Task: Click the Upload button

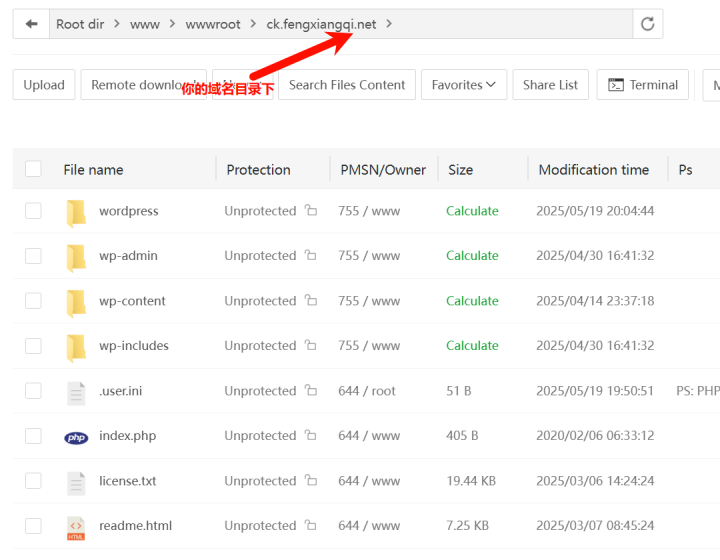Action: [x=44, y=84]
